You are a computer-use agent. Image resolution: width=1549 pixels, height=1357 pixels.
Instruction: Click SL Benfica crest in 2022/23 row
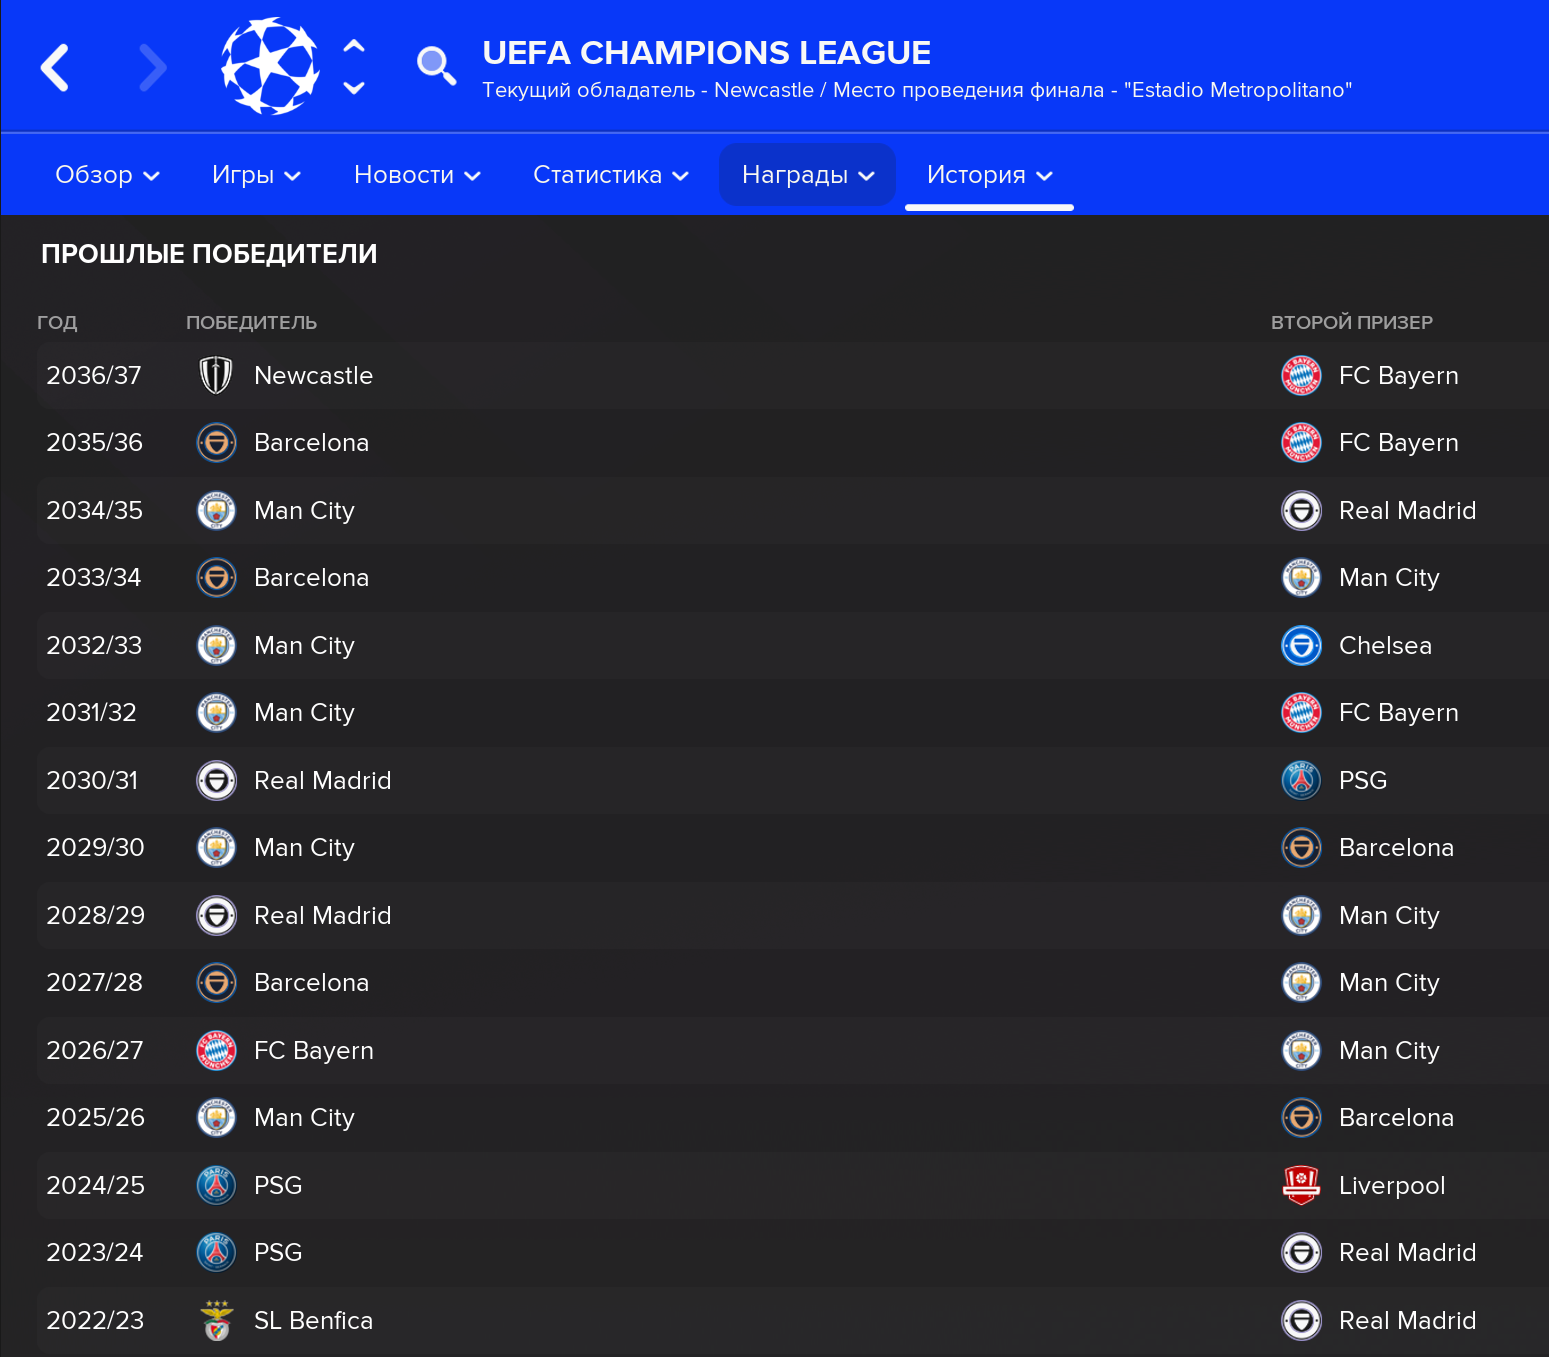coord(216,1321)
